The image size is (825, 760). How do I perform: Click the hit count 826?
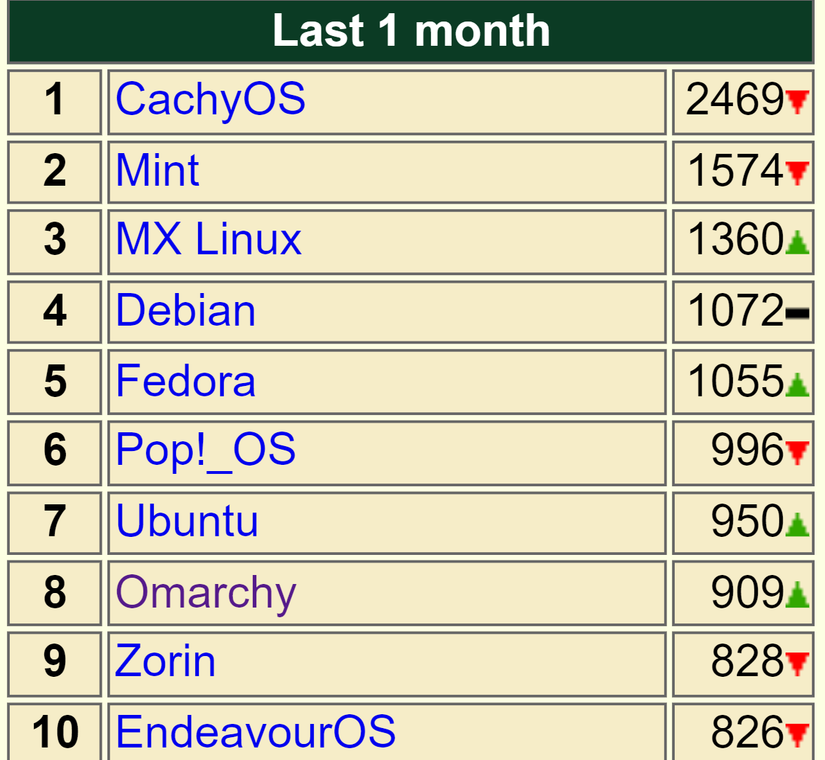coord(748,732)
